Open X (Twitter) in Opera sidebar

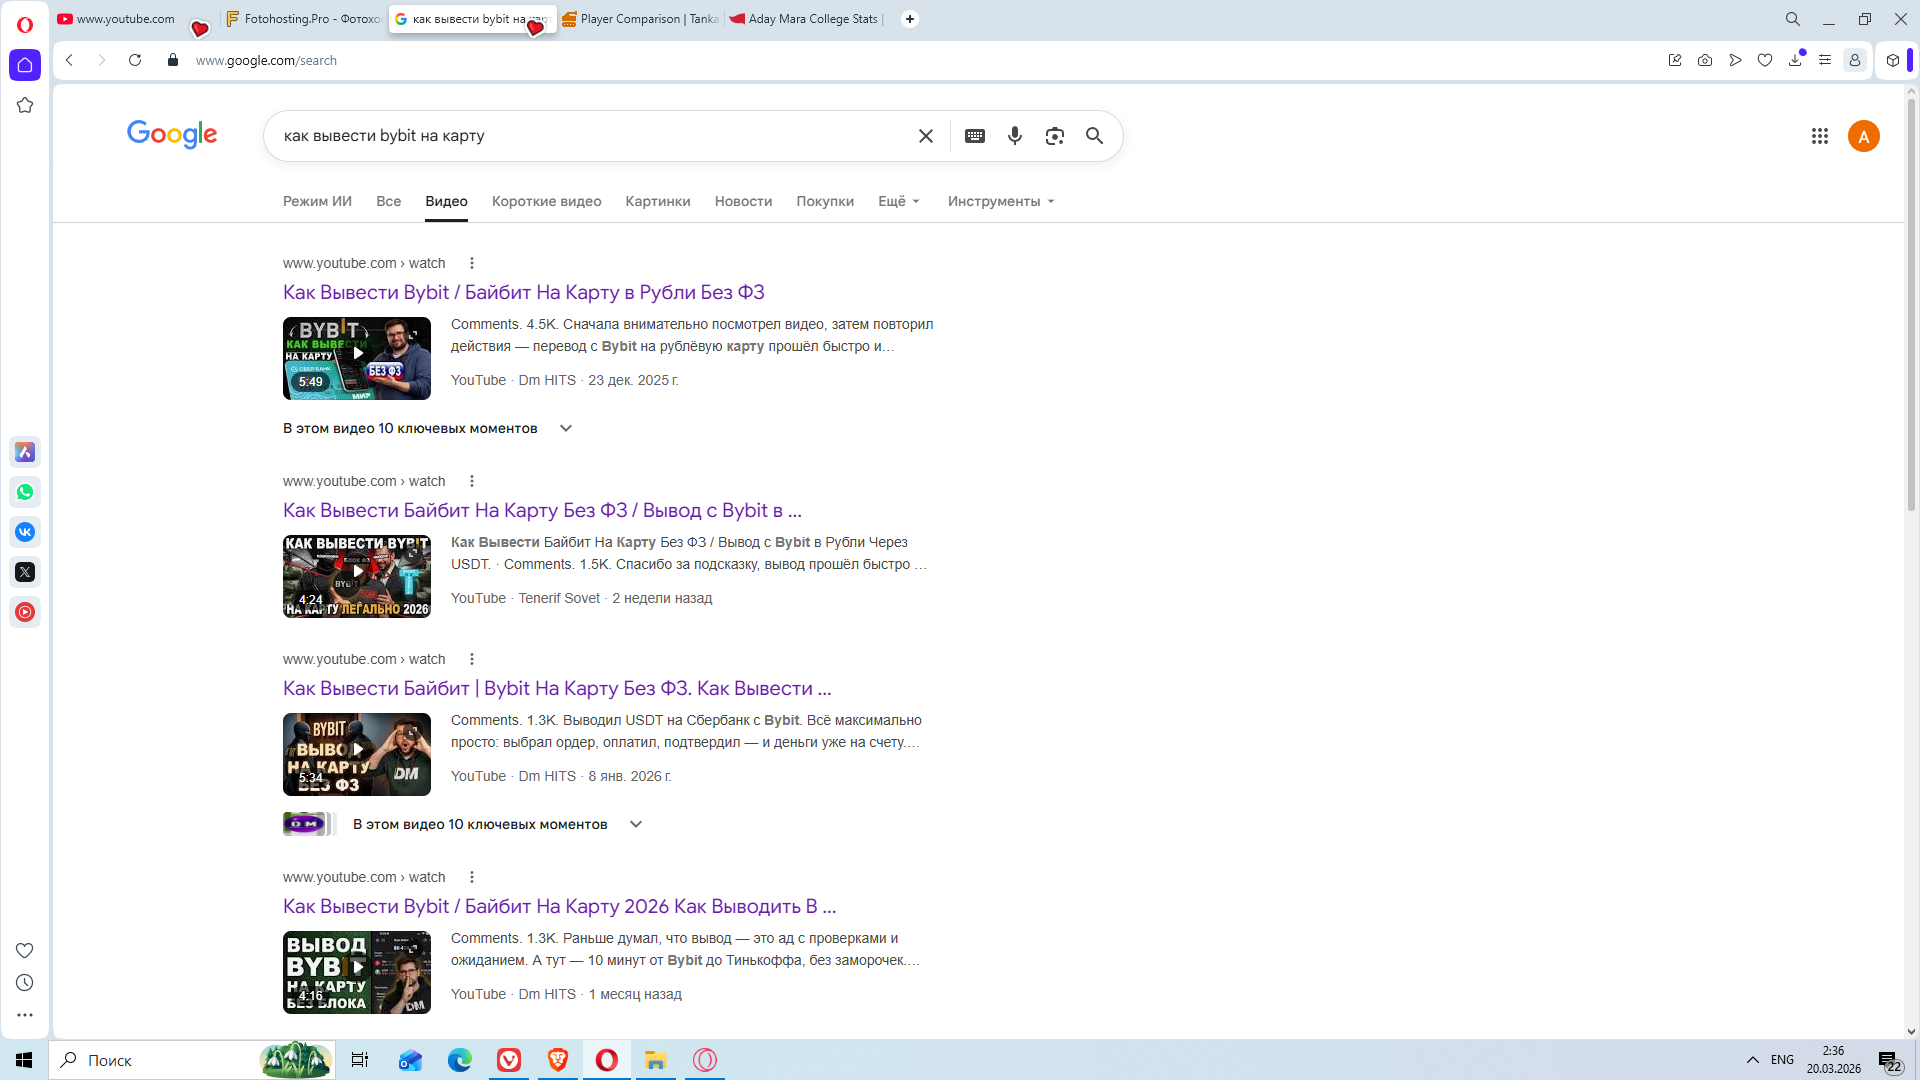tap(25, 572)
